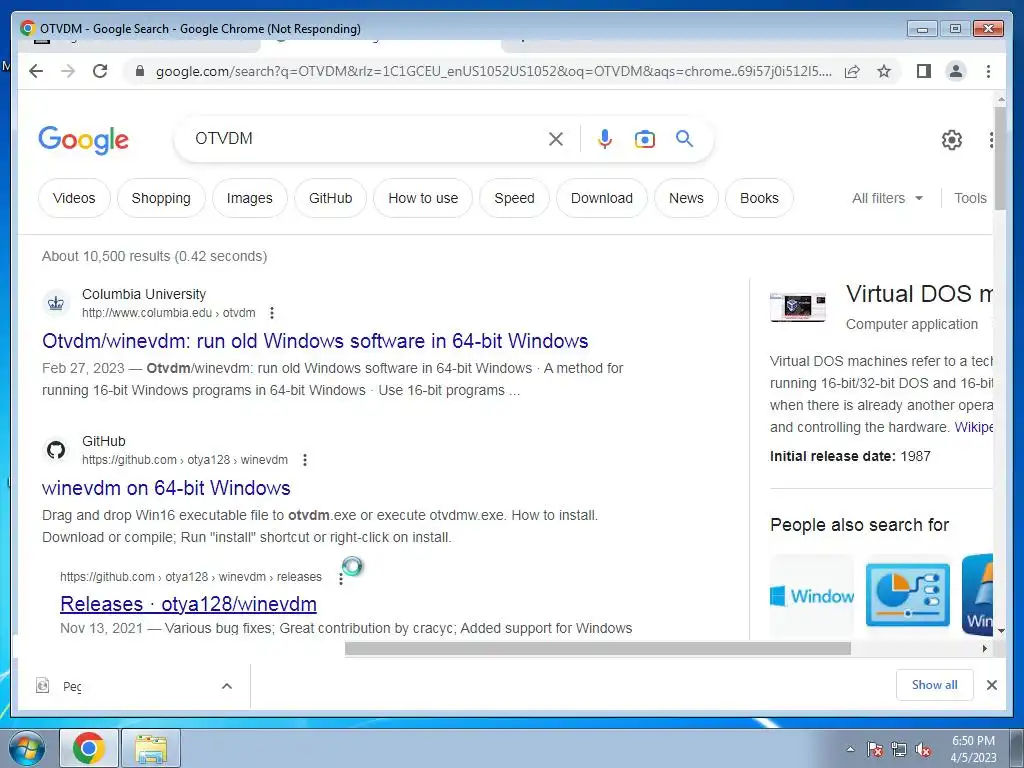Screen dimensions: 1024x768
Task: Open the chart icon related search card
Action: click(908, 595)
